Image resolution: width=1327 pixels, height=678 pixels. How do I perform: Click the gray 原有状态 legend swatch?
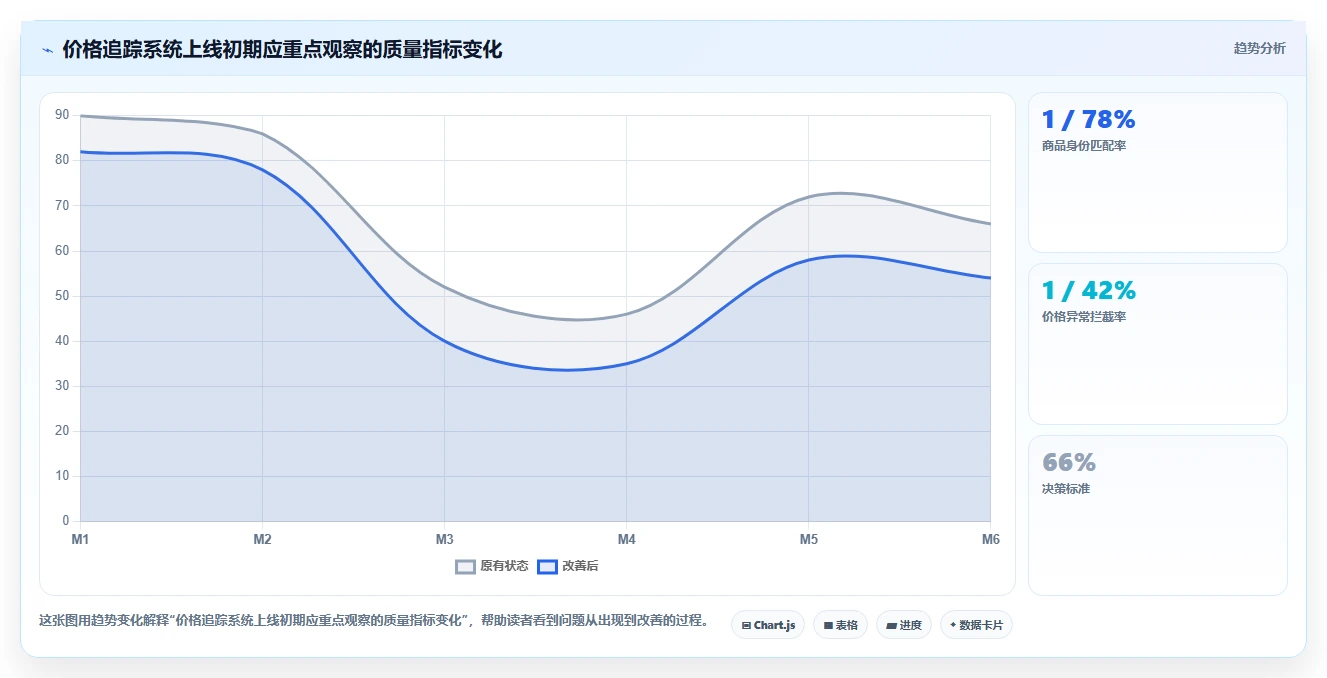coord(465,566)
